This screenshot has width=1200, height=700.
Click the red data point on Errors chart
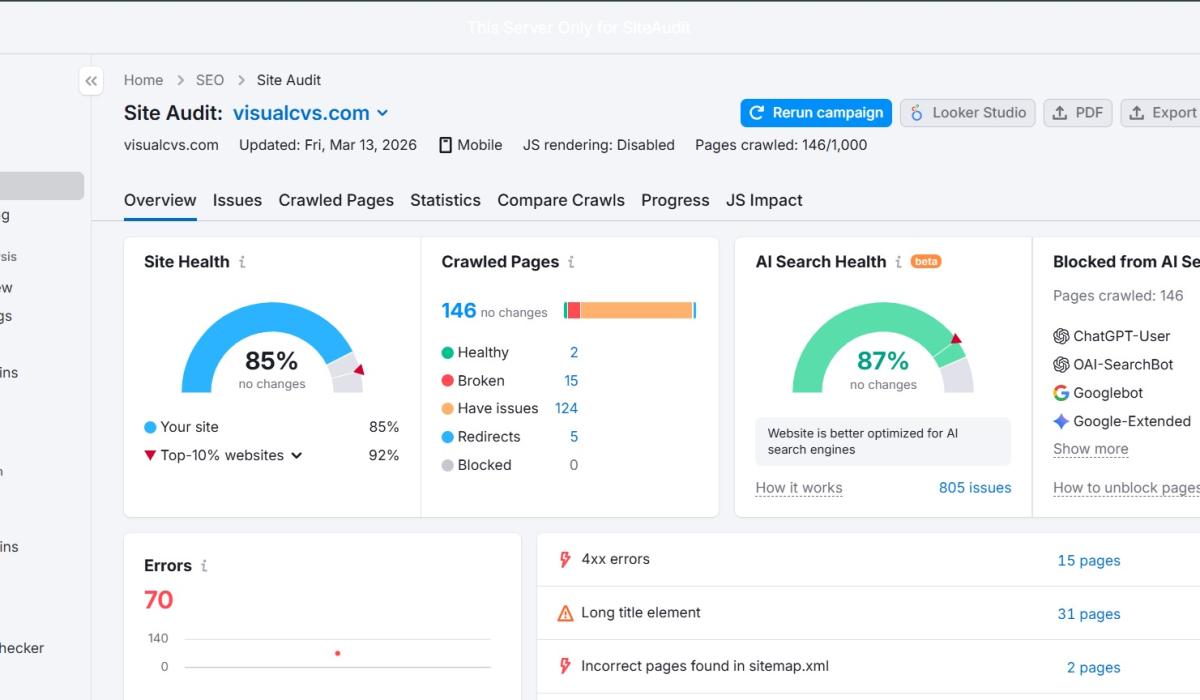pos(338,653)
